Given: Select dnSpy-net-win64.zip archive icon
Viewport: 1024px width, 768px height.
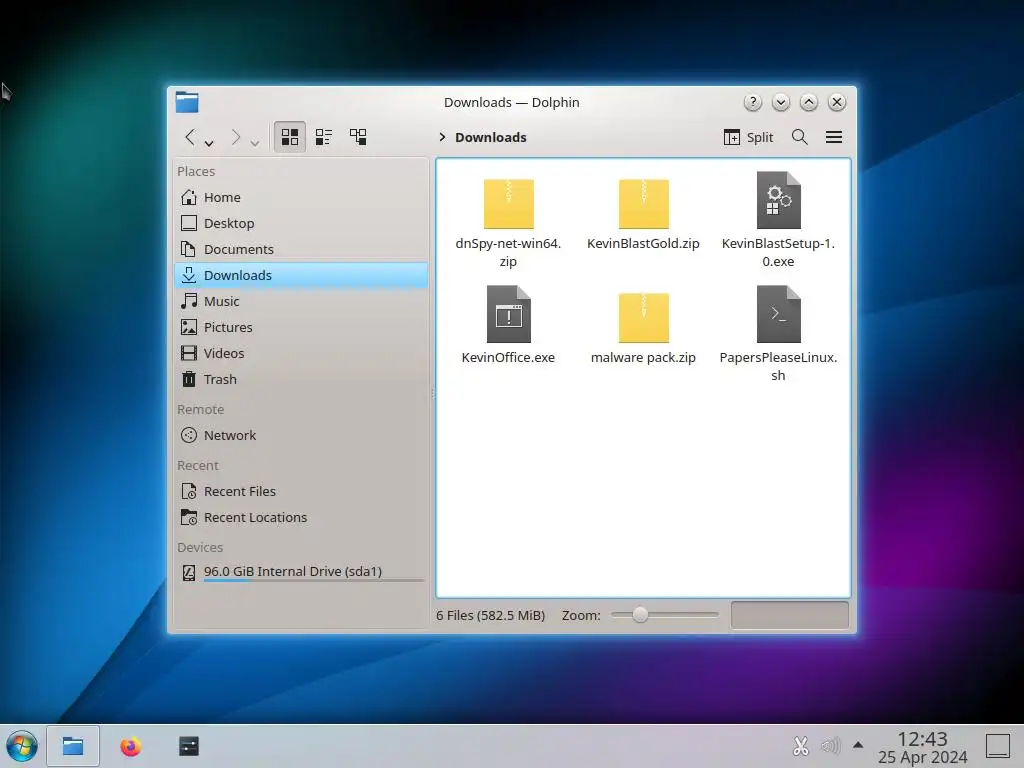Looking at the screenshot, I should tap(508, 204).
